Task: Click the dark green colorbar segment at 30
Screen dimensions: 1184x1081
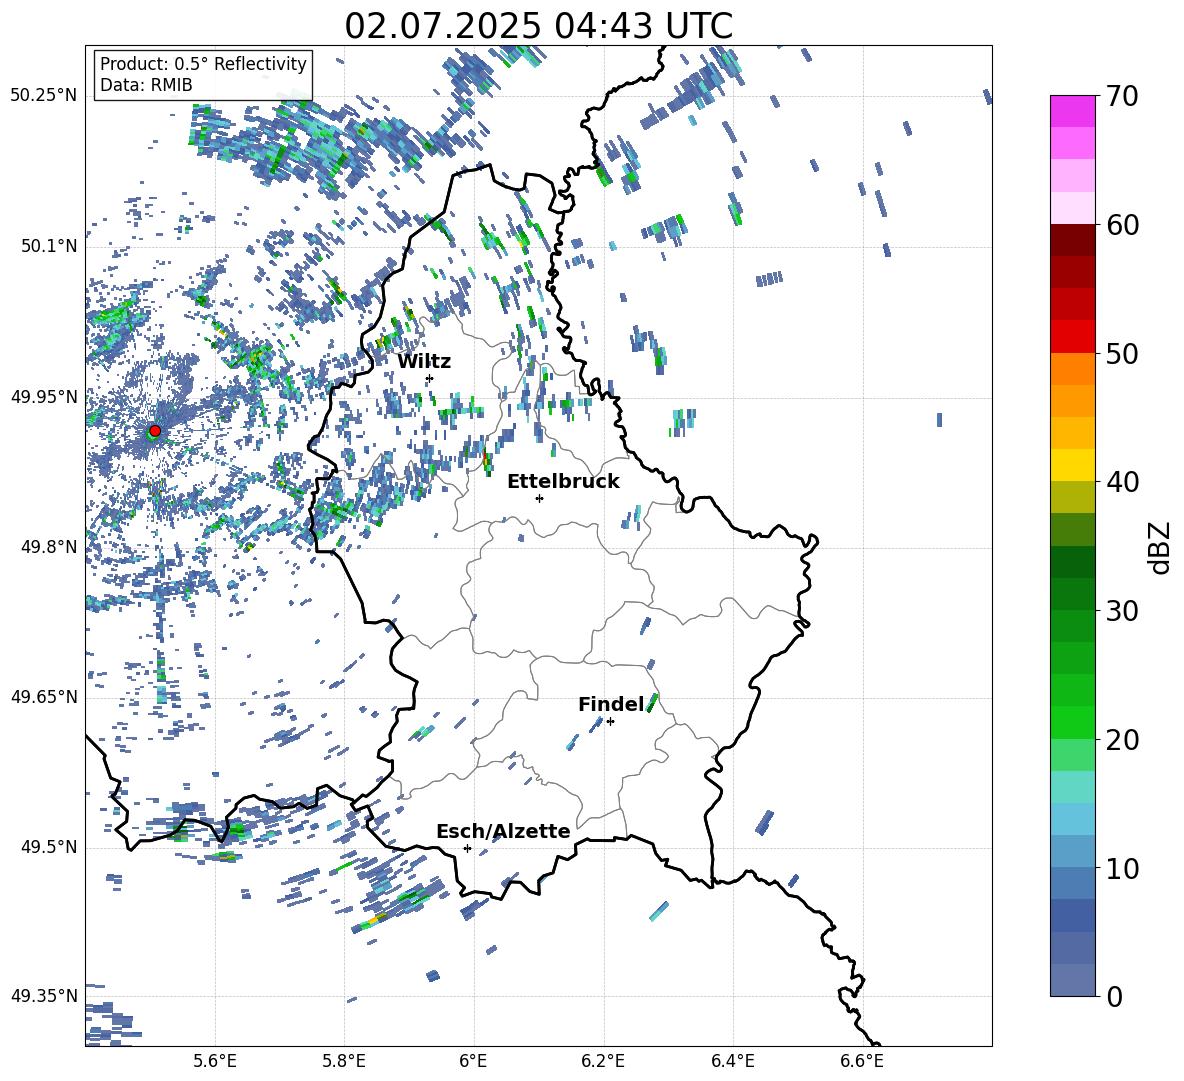Action: pyautogui.click(x=1072, y=593)
